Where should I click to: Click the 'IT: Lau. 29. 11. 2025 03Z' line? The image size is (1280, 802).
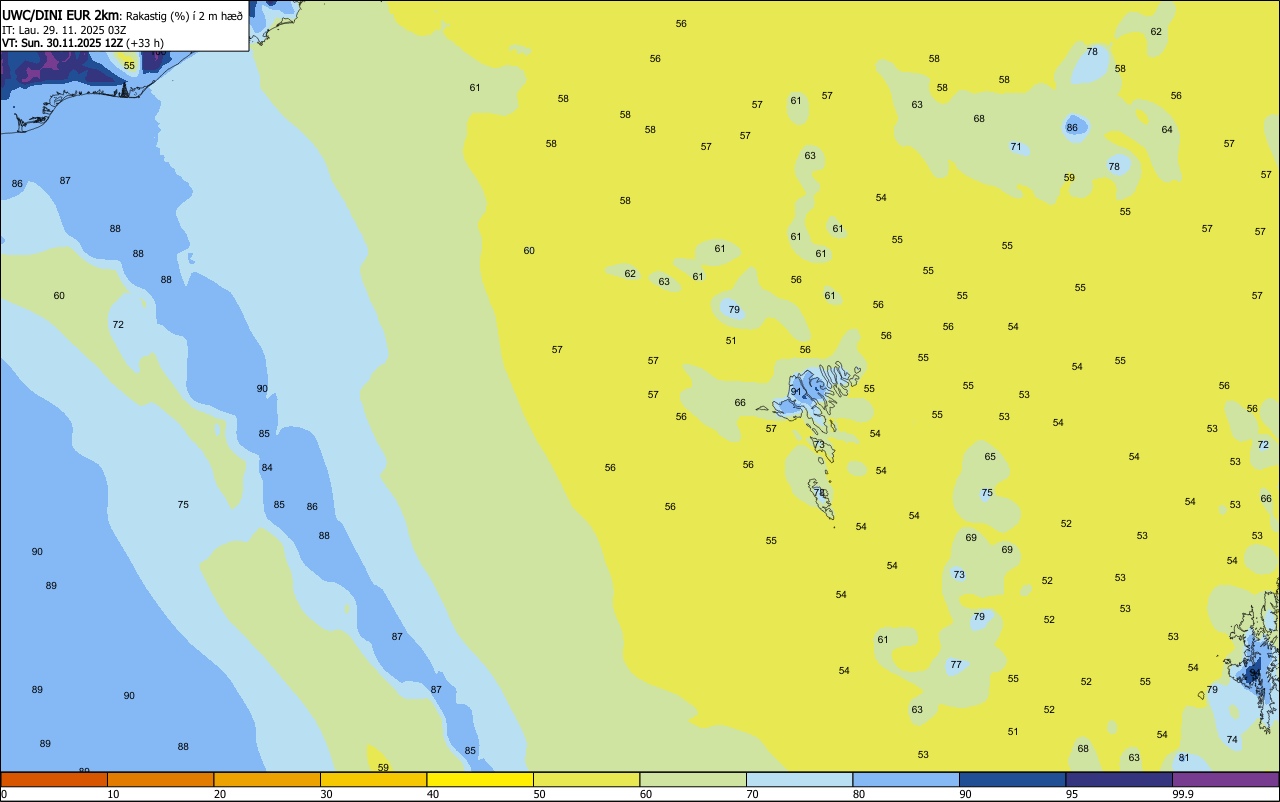pyautogui.click(x=64, y=30)
